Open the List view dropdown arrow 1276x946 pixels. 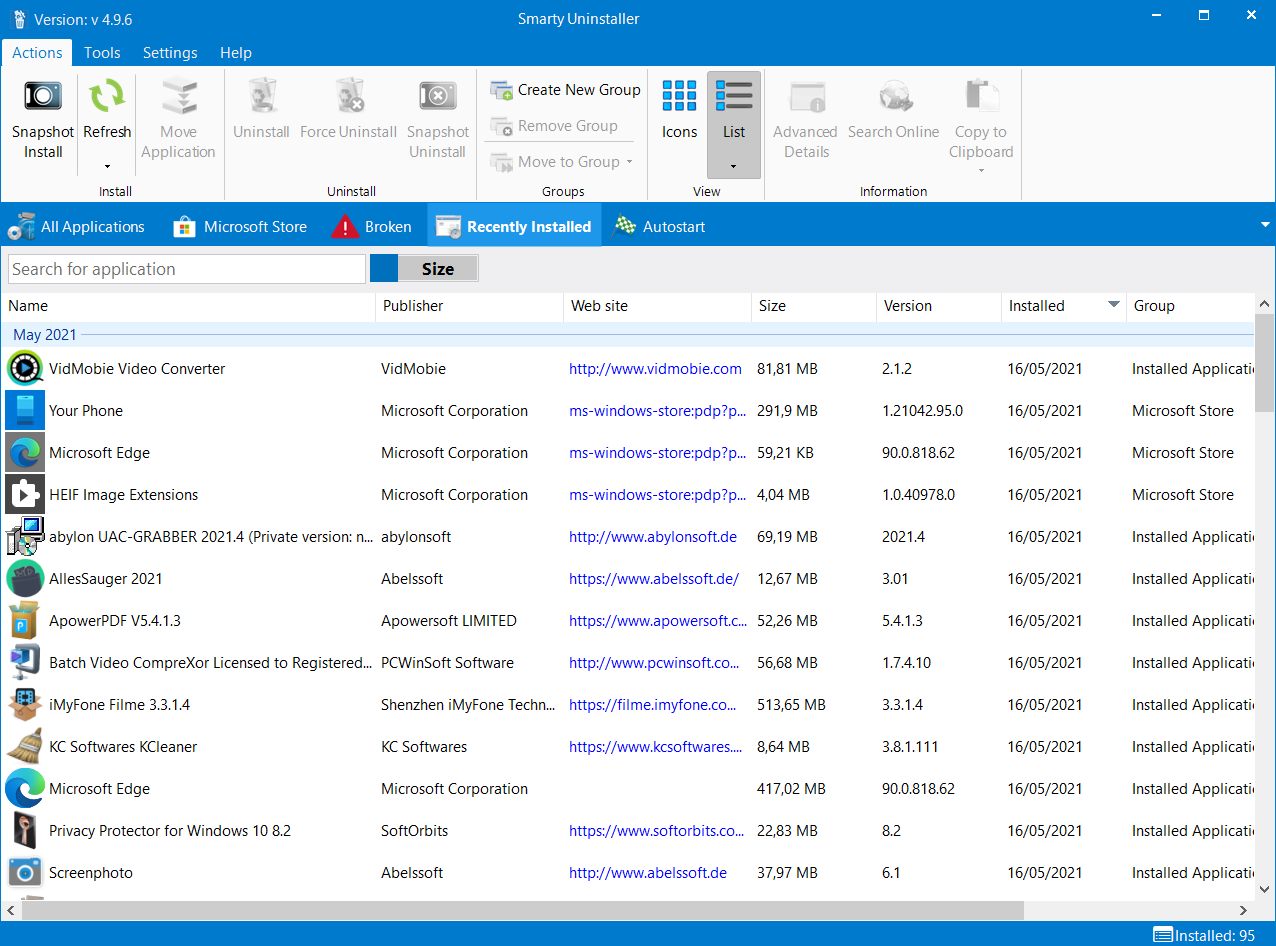(734, 167)
